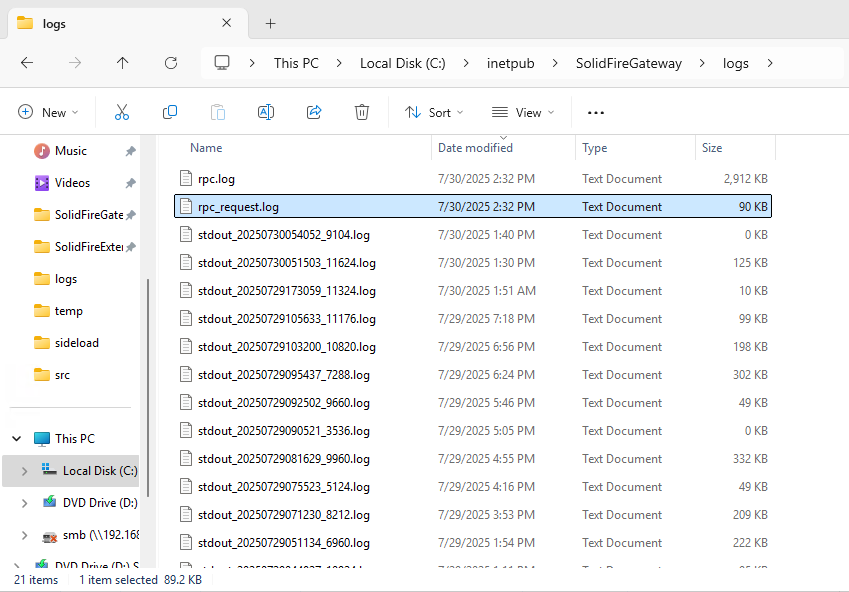
Task: Go forward with the right arrow
Action: 75,63
